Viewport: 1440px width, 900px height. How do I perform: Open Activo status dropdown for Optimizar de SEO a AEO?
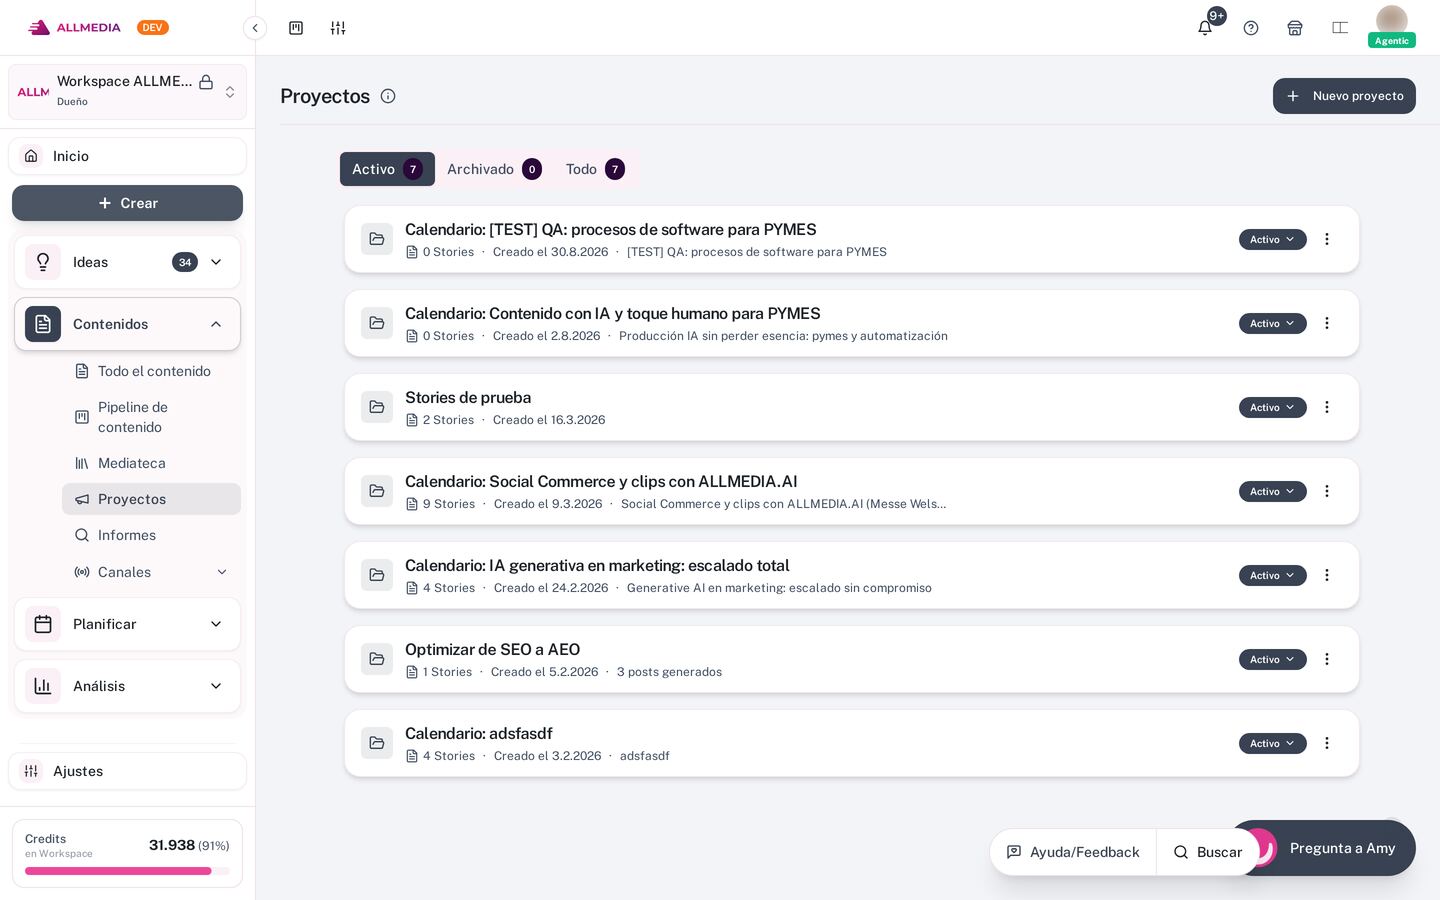point(1272,659)
